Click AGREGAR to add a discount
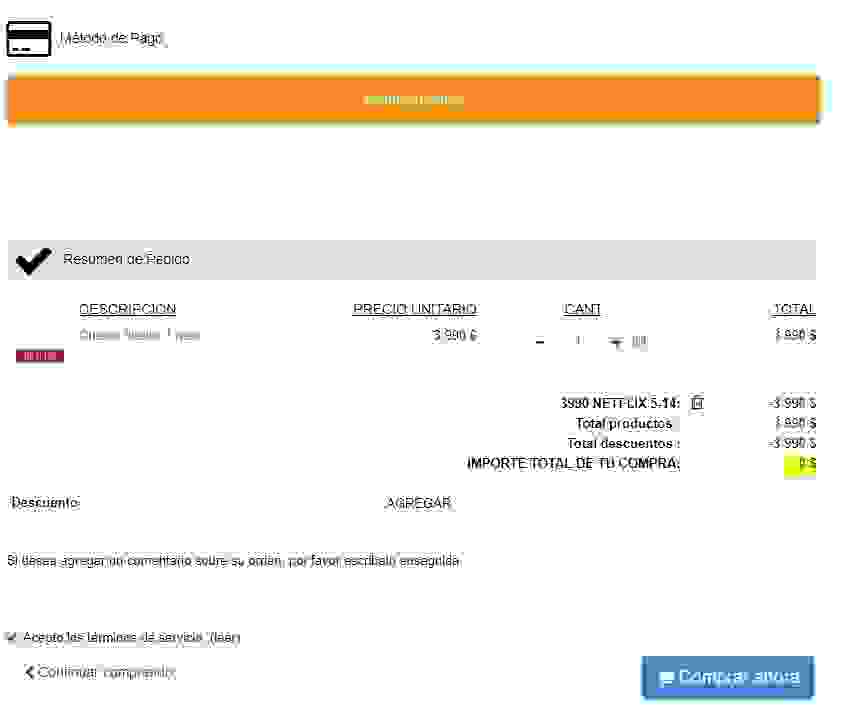This screenshot has height=711, width=842. pos(418,503)
